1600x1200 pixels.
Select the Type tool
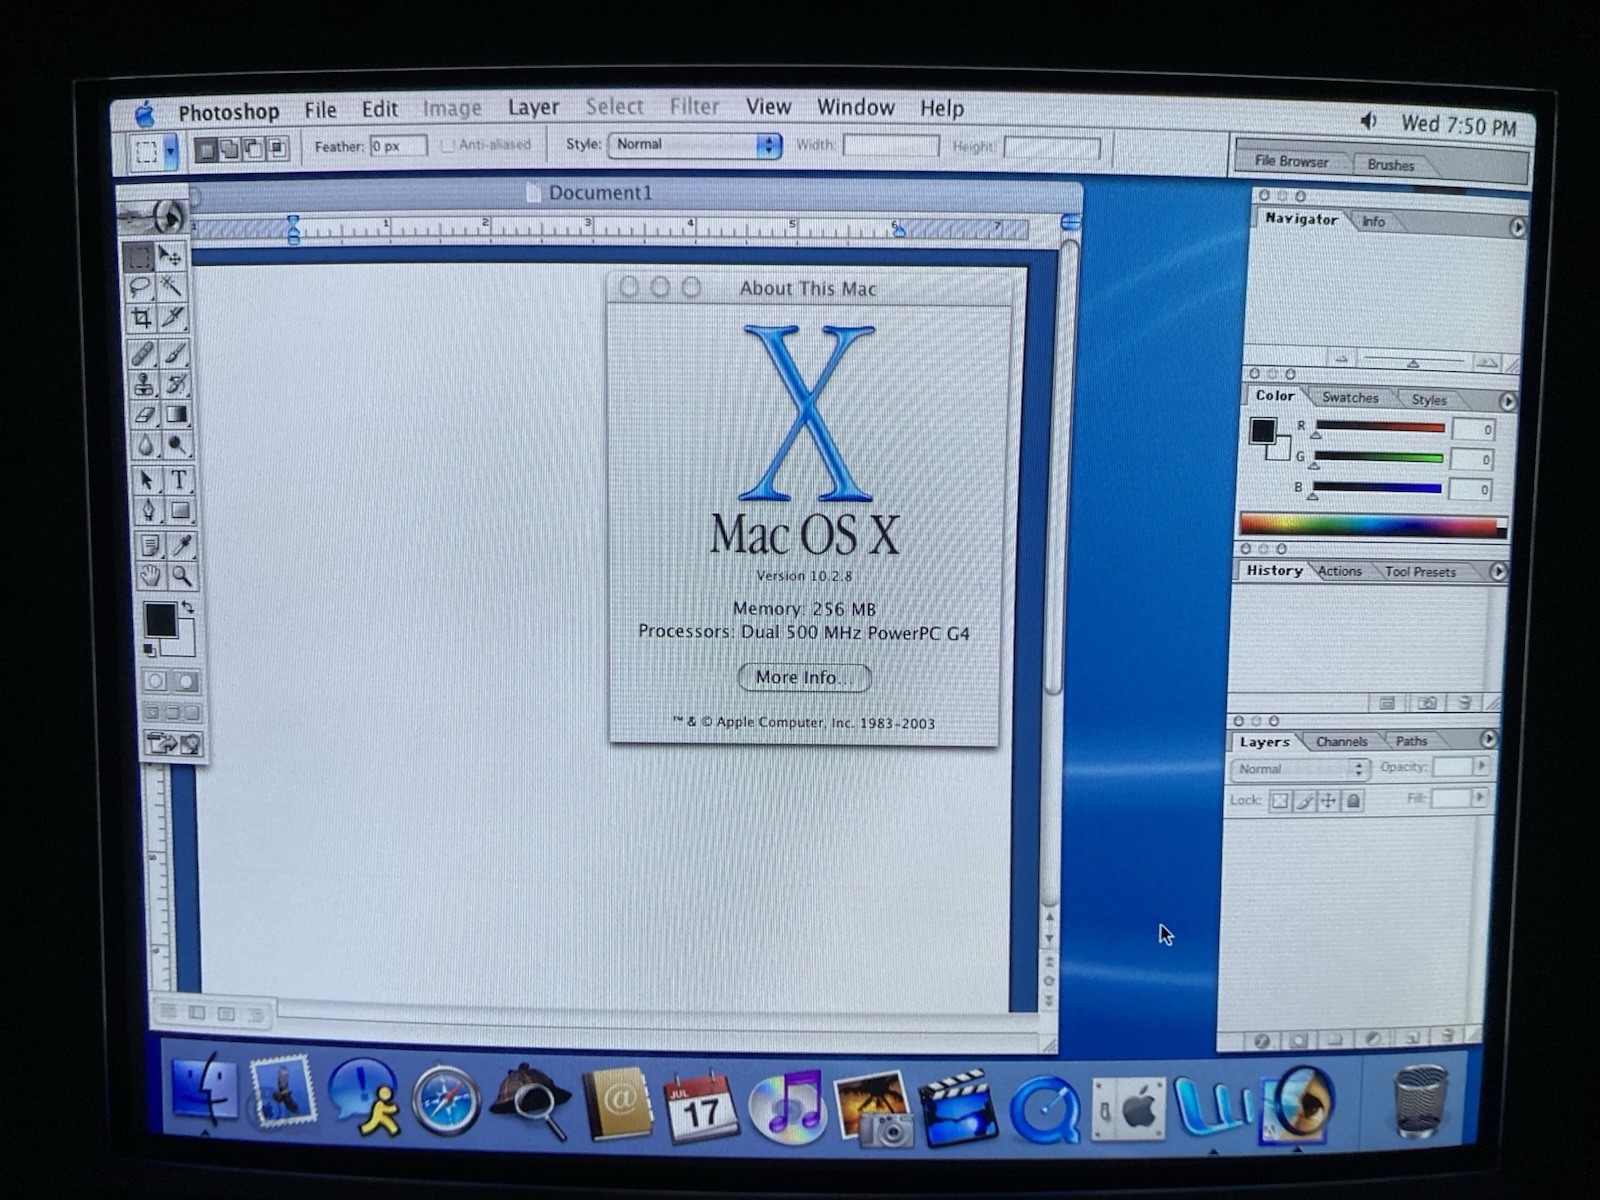click(179, 480)
